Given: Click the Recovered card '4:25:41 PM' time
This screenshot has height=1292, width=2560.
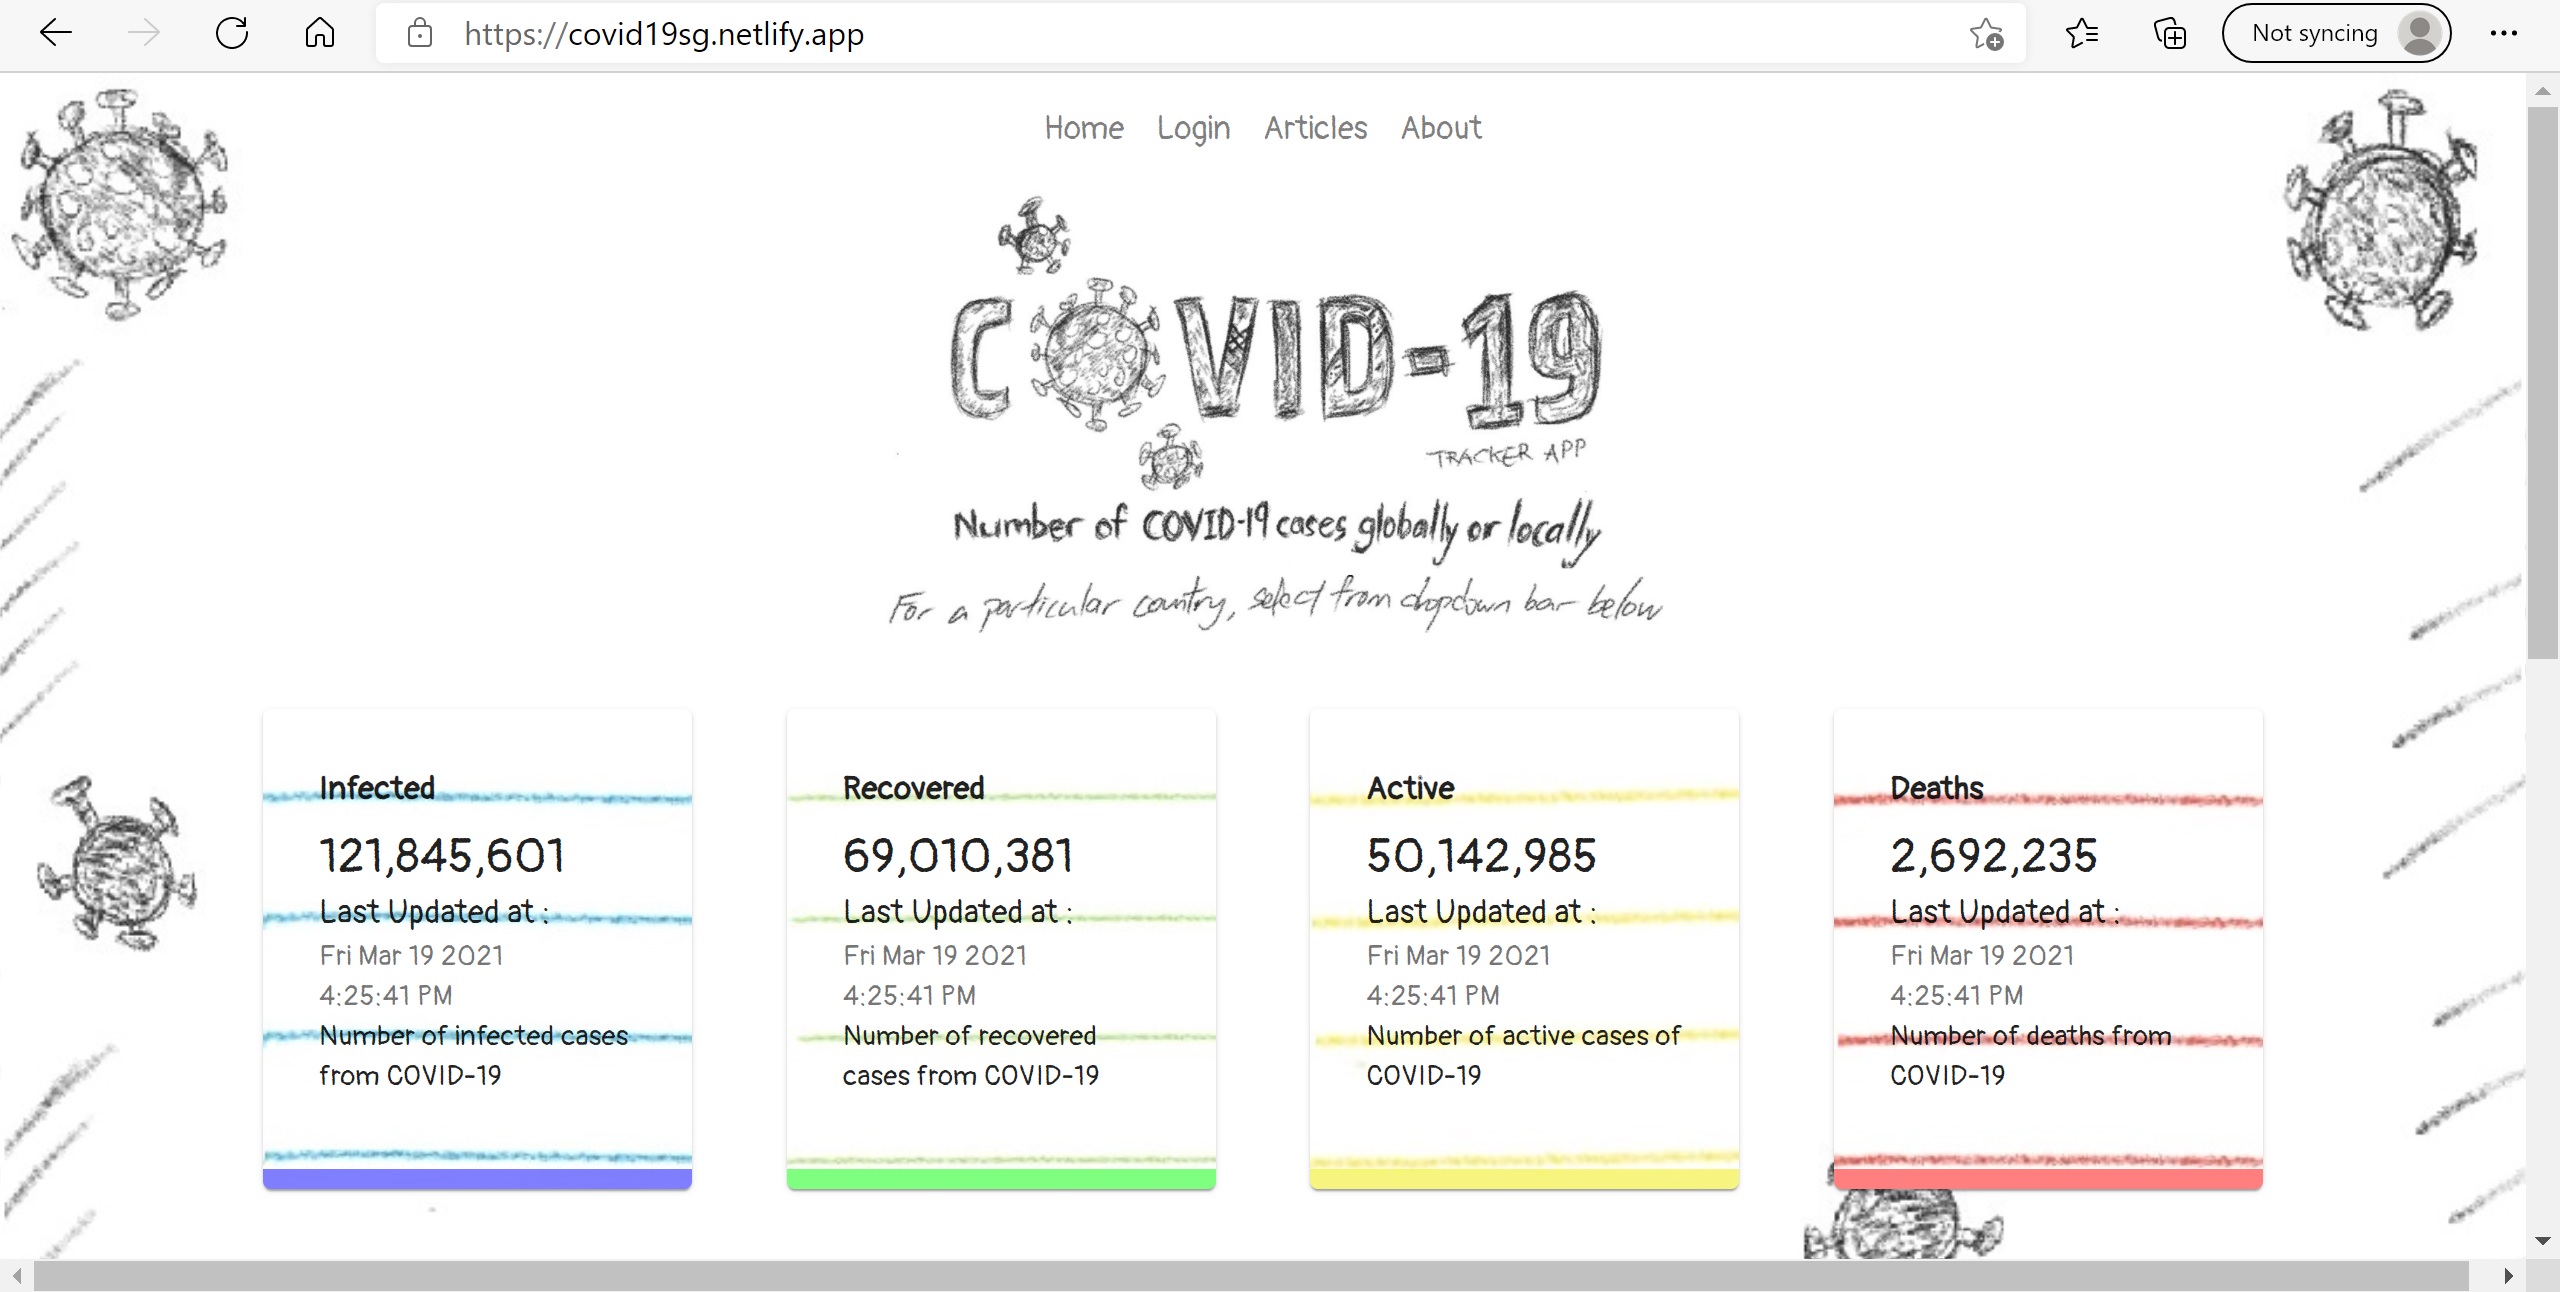Looking at the screenshot, I should [909, 995].
